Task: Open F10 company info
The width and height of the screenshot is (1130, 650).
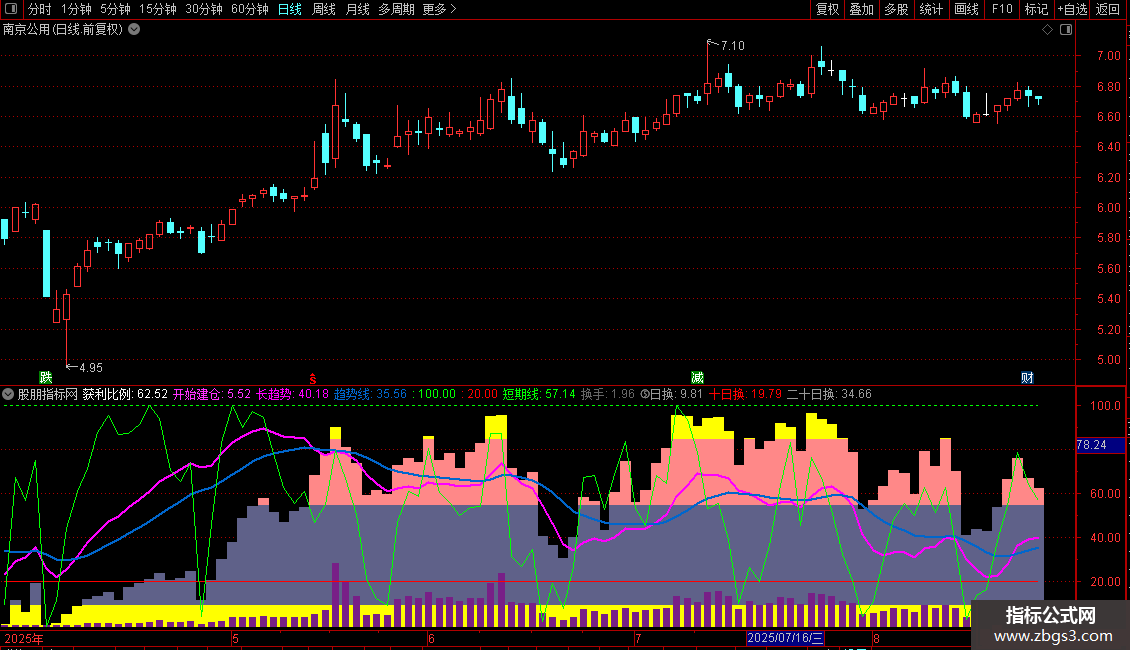Action: pyautogui.click(x=1002, y=9)
